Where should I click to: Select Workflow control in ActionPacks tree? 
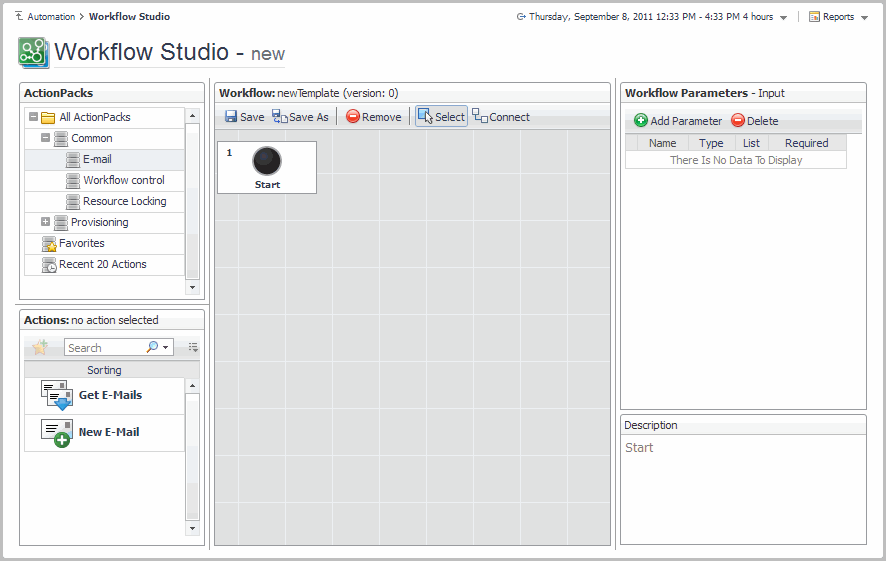coord(124,180)
